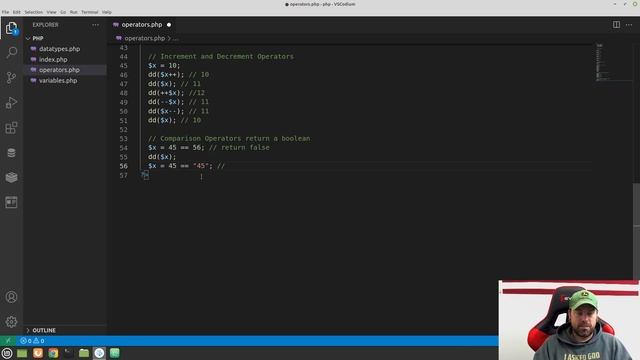Click the PHP file icon in the breadcrumb

pyautogui.click(x=119, y=38)
